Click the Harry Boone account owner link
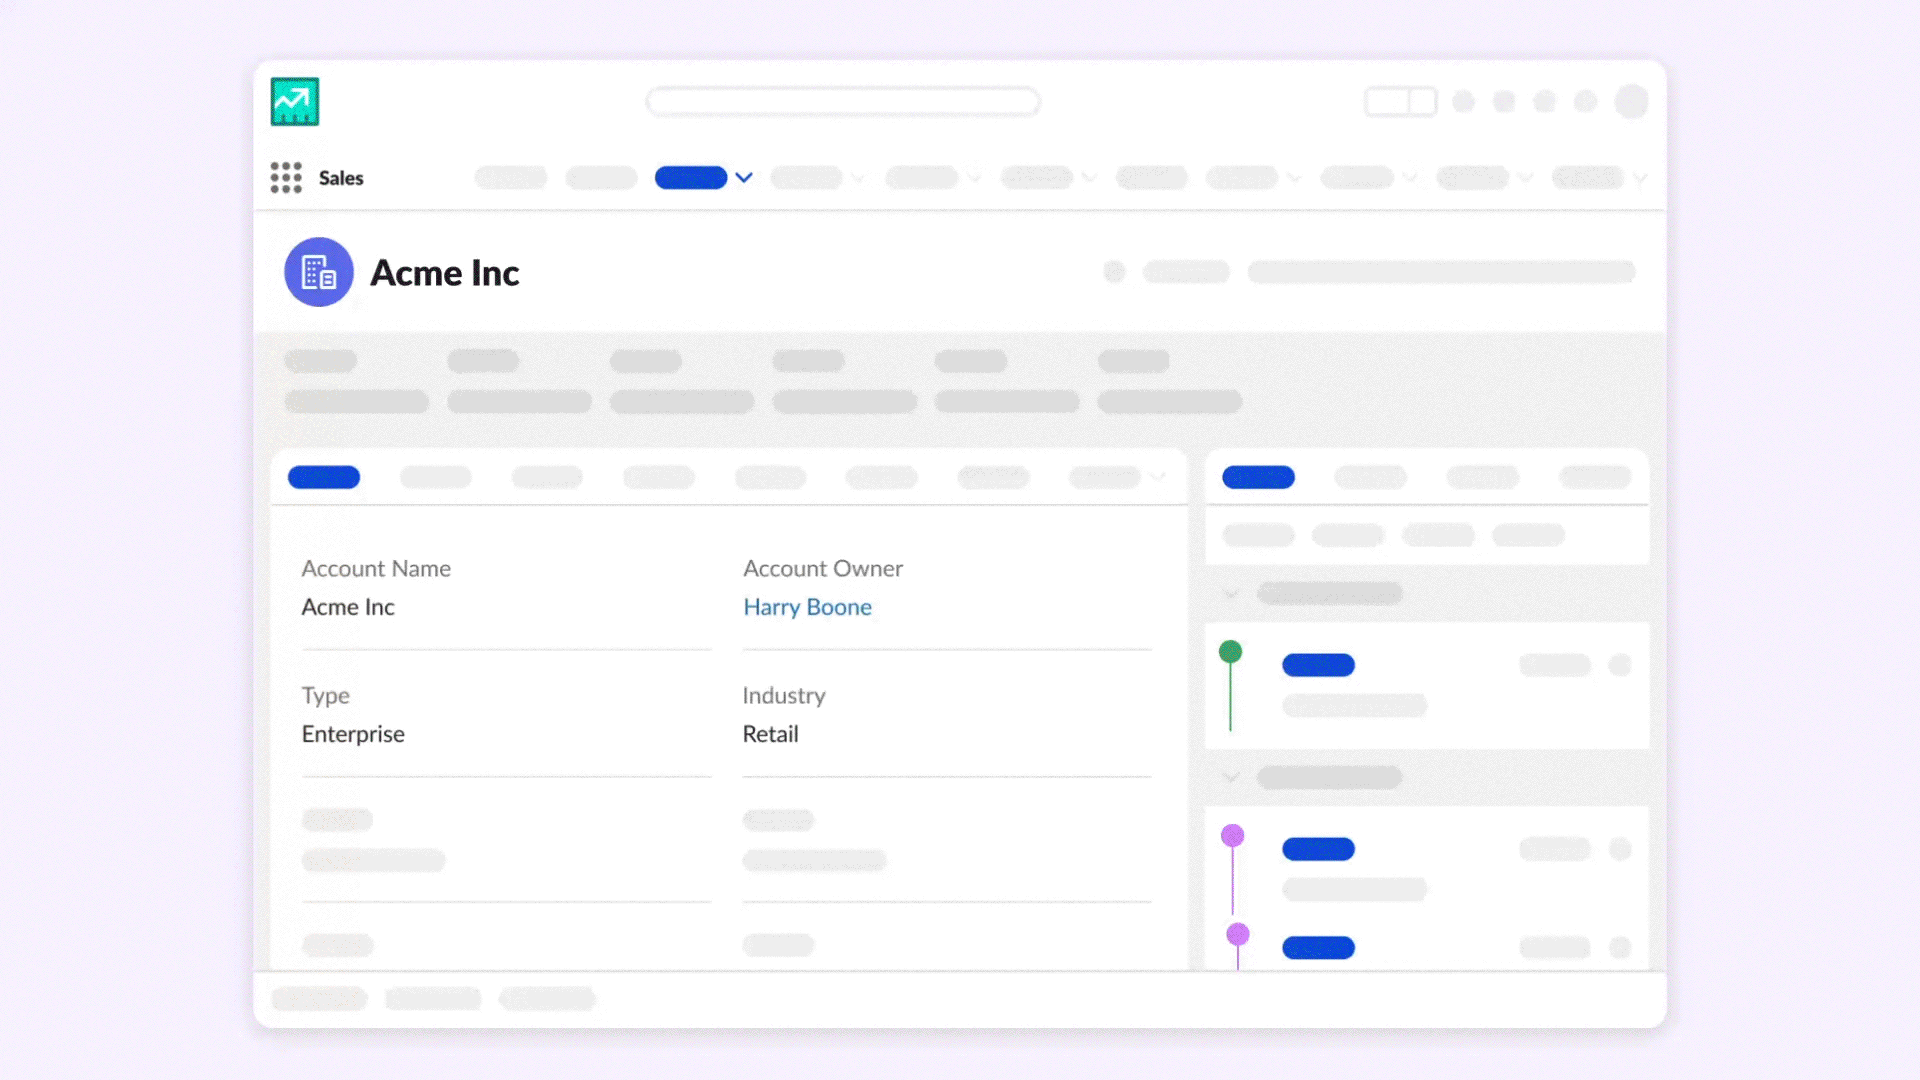 [x=807, y=605]
